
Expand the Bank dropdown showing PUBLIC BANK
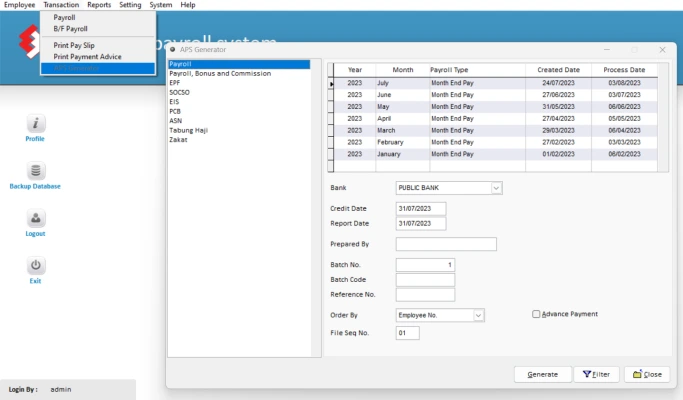496,187
